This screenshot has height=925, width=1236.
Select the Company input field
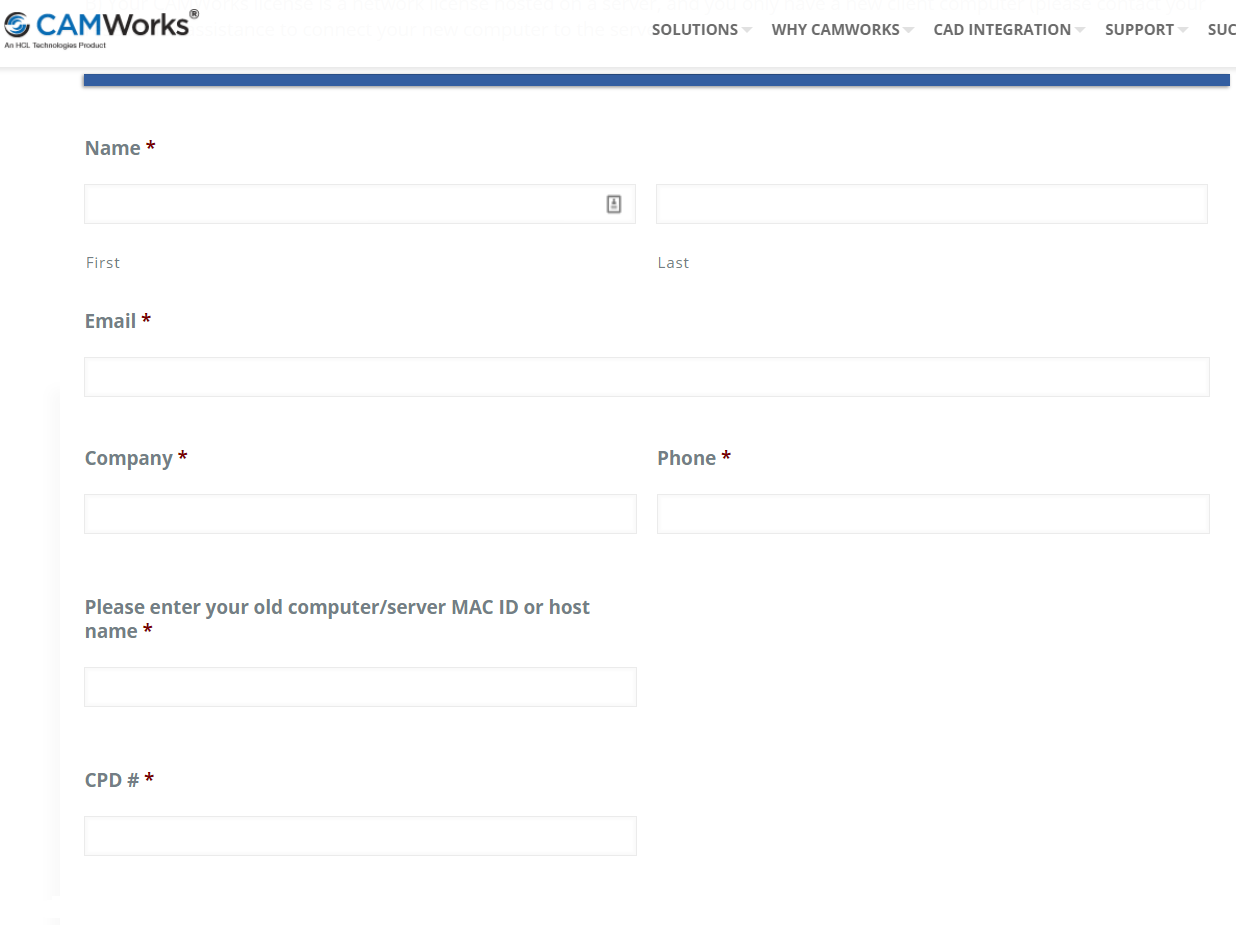360,514
